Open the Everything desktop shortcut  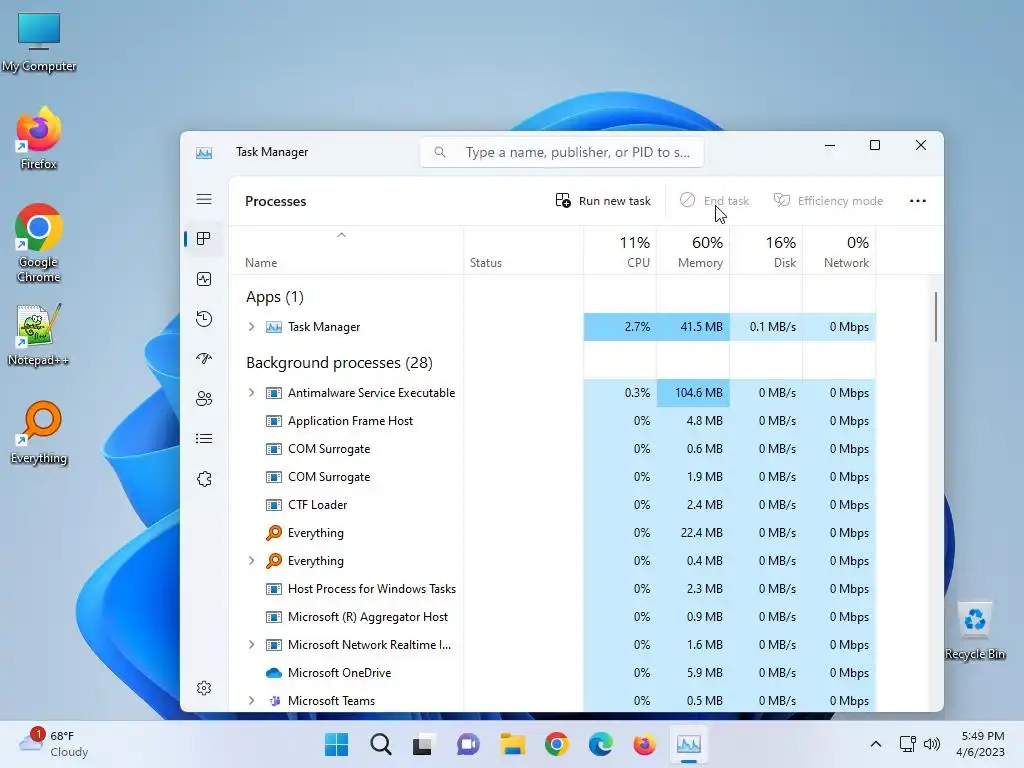39,432
